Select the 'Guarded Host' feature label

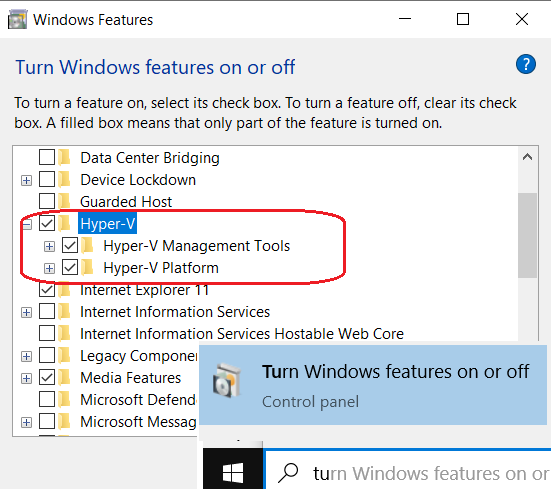126,202
